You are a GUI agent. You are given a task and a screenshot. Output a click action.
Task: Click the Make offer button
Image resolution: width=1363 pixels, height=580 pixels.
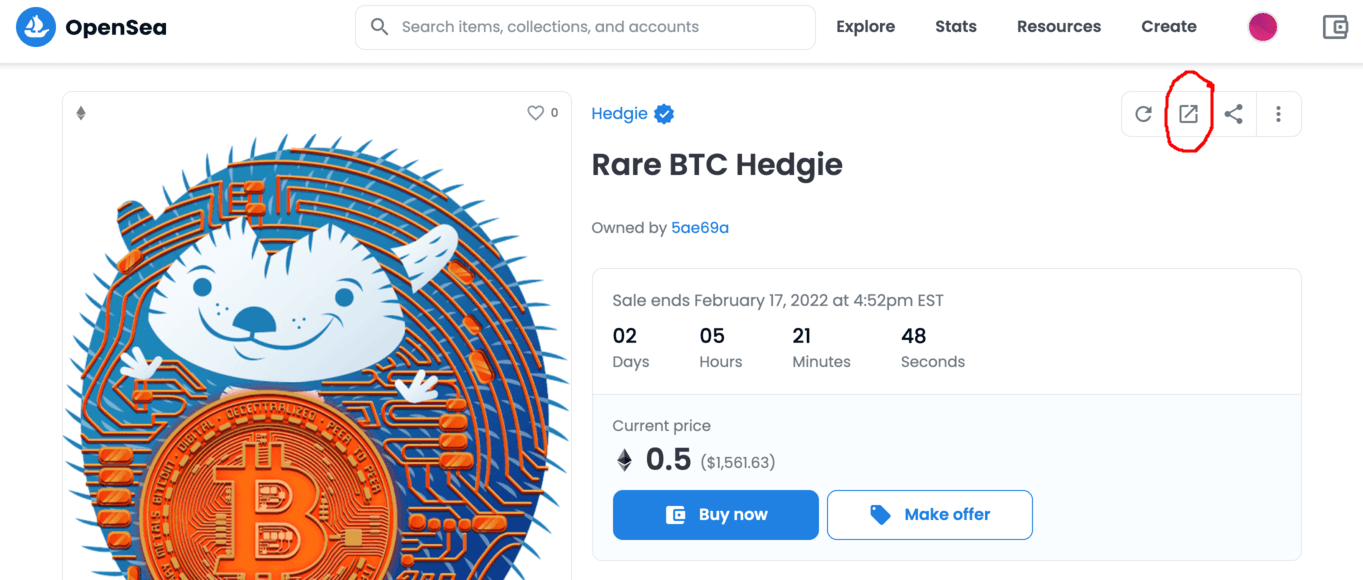930,515
